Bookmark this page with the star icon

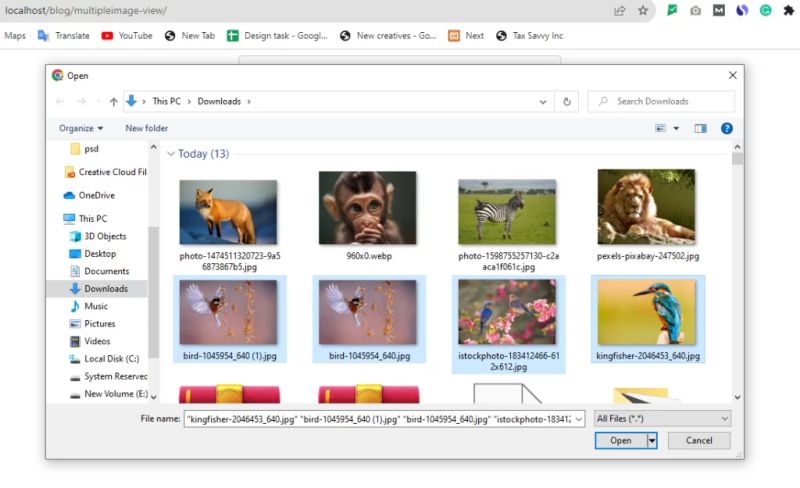(643, 10)
